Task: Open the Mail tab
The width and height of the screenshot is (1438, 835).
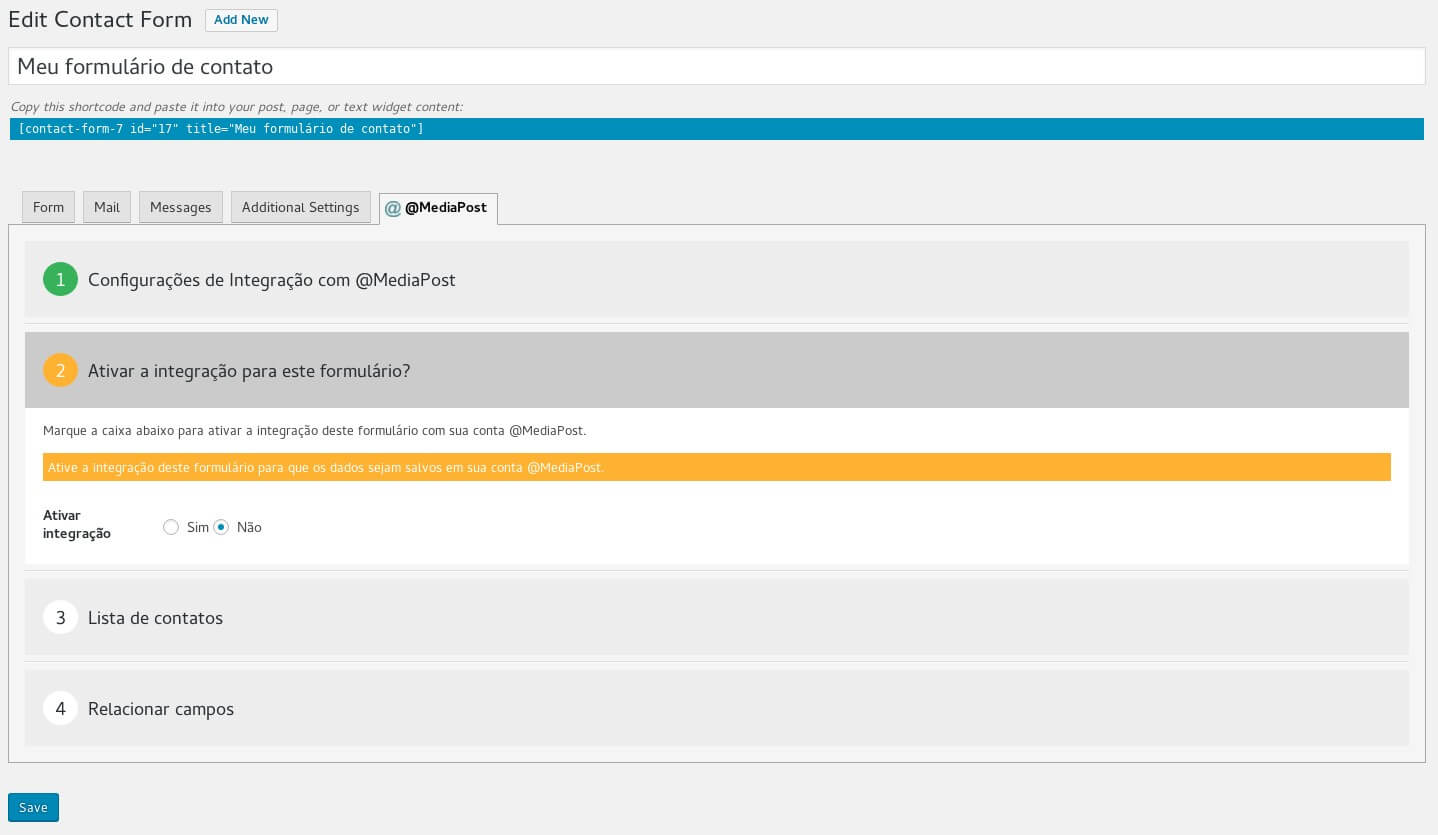Action: point(107,207)
